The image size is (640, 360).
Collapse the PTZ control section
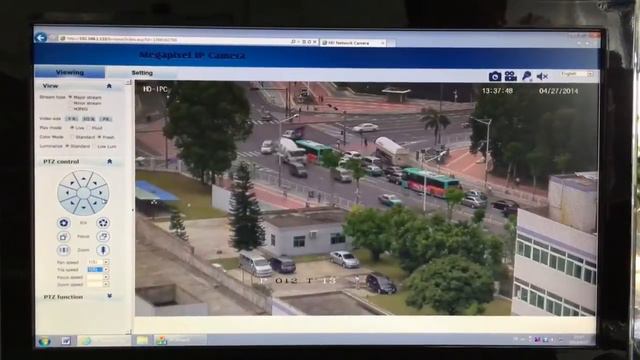coord(109,162)
